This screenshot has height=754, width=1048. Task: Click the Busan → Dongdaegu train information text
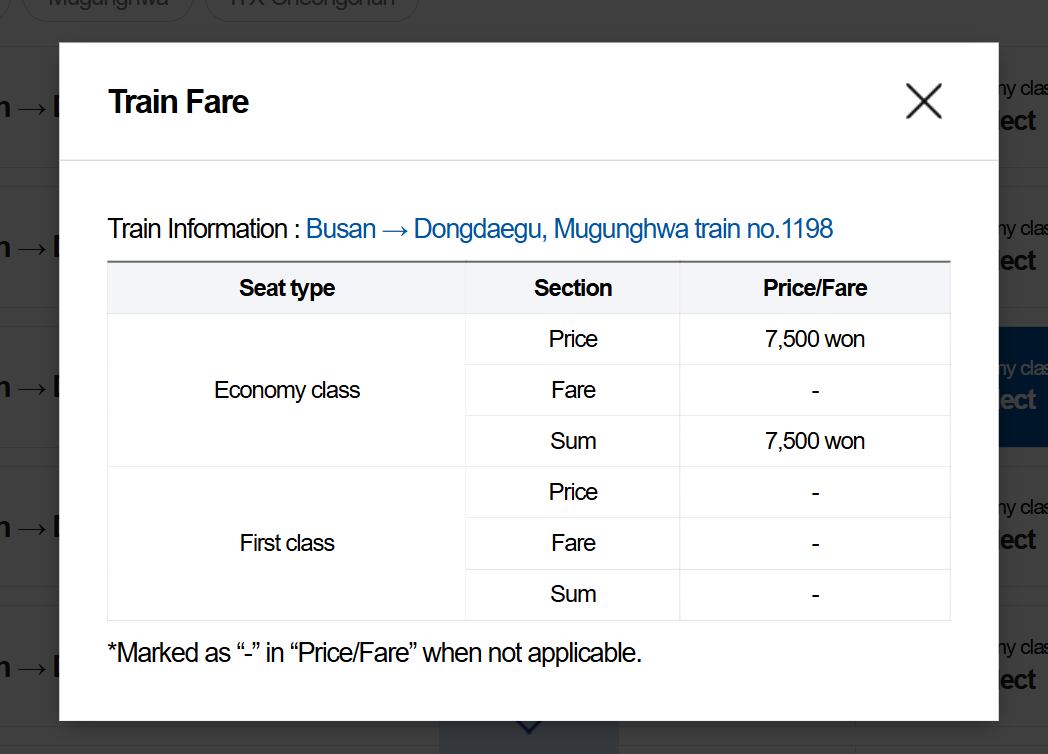tap(569, 229)
